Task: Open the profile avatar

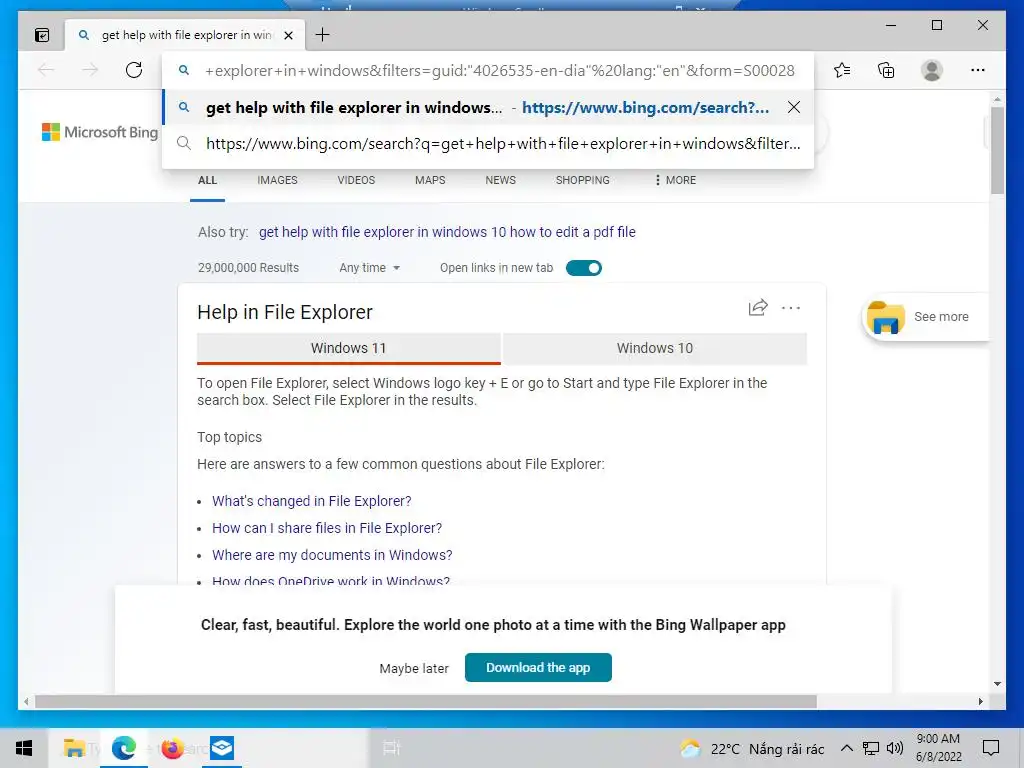Action: click(931, 70)
